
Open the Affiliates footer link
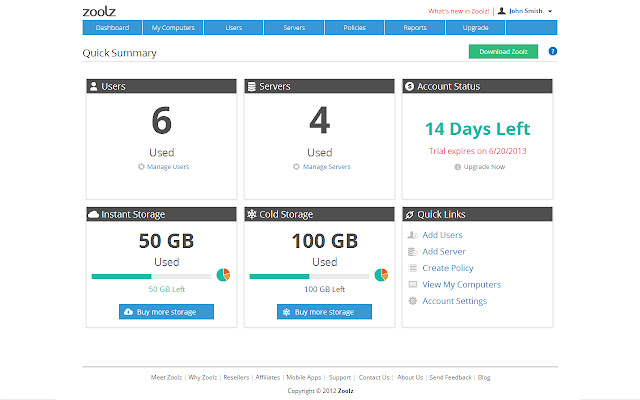[x=268, y=378]
